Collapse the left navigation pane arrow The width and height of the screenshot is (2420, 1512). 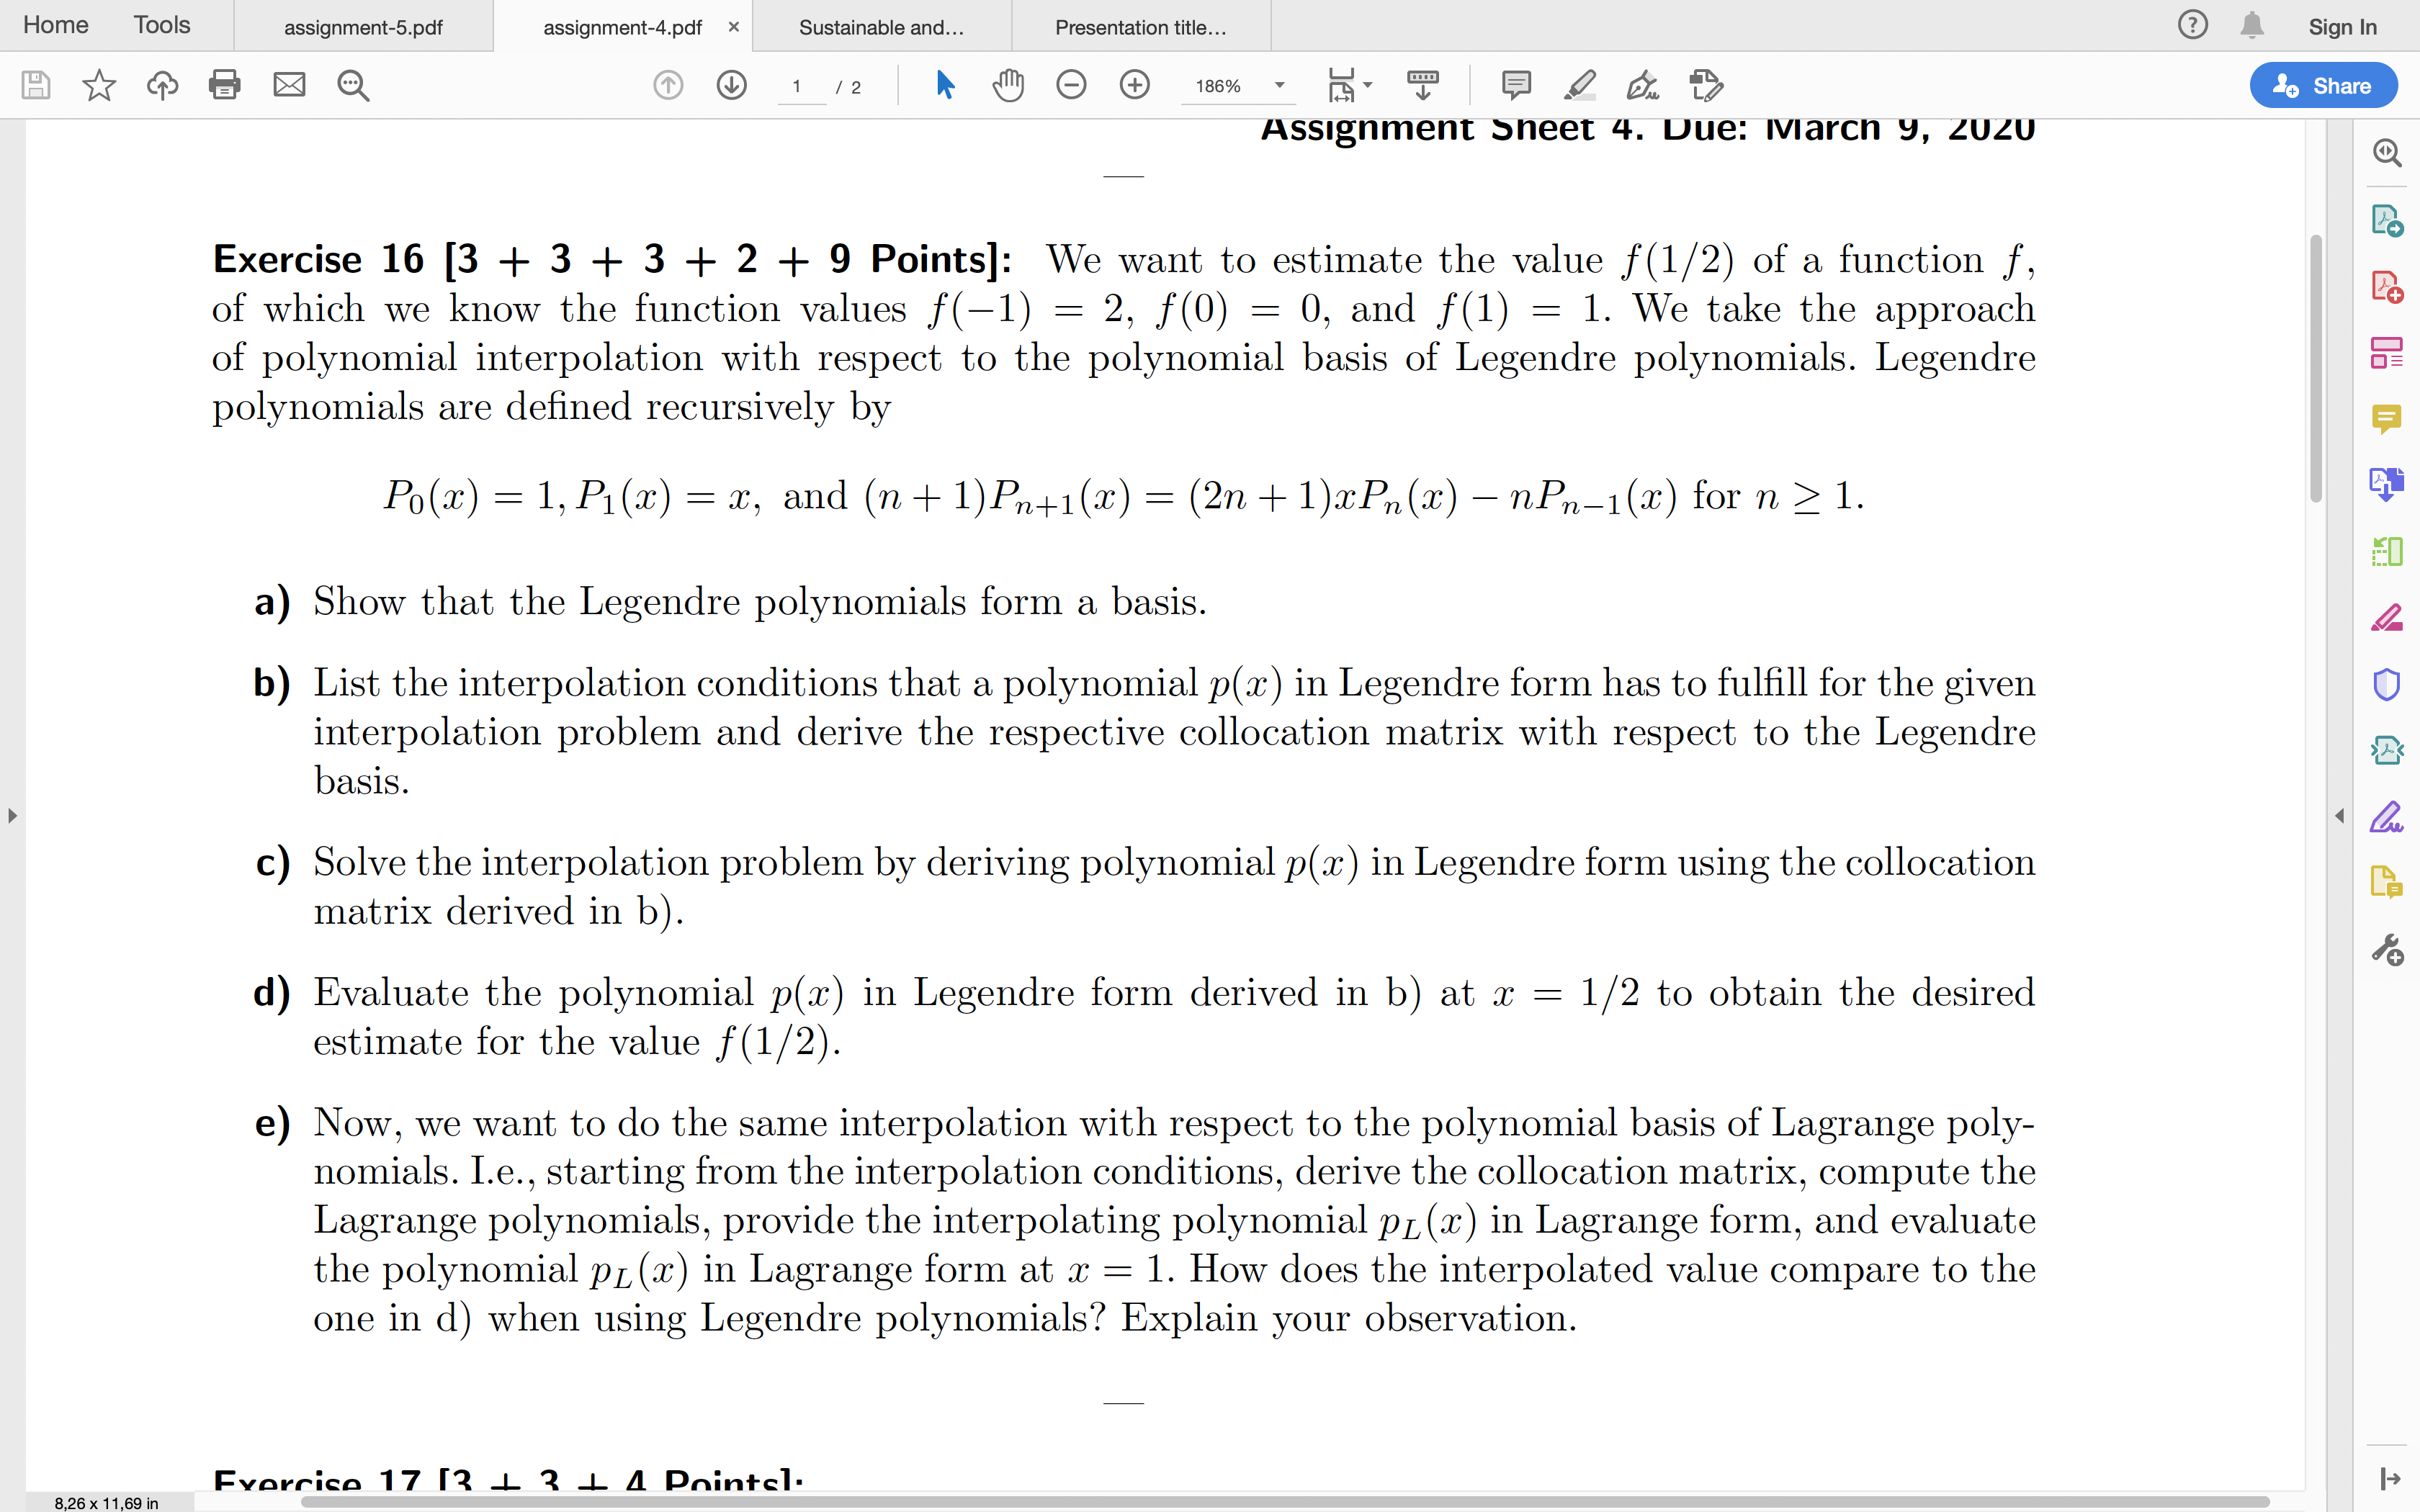pyautogui.click(x=12, y=816)
